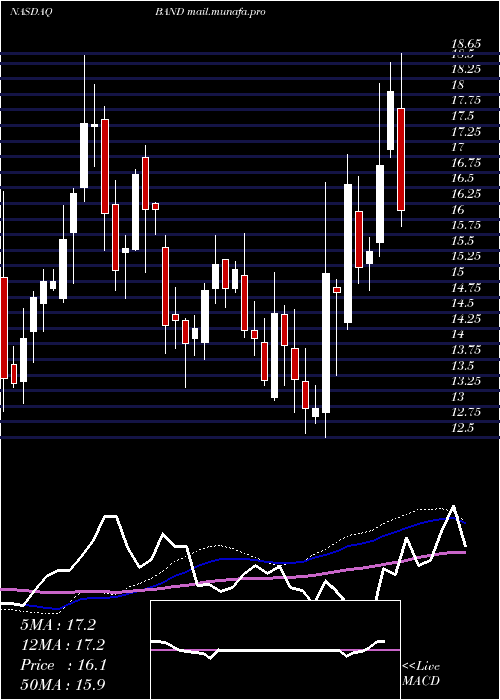The width and height of the screenshot is (500, 700).
Task: Click the 14.5 price axis label
Action: (x=462, y=304)
